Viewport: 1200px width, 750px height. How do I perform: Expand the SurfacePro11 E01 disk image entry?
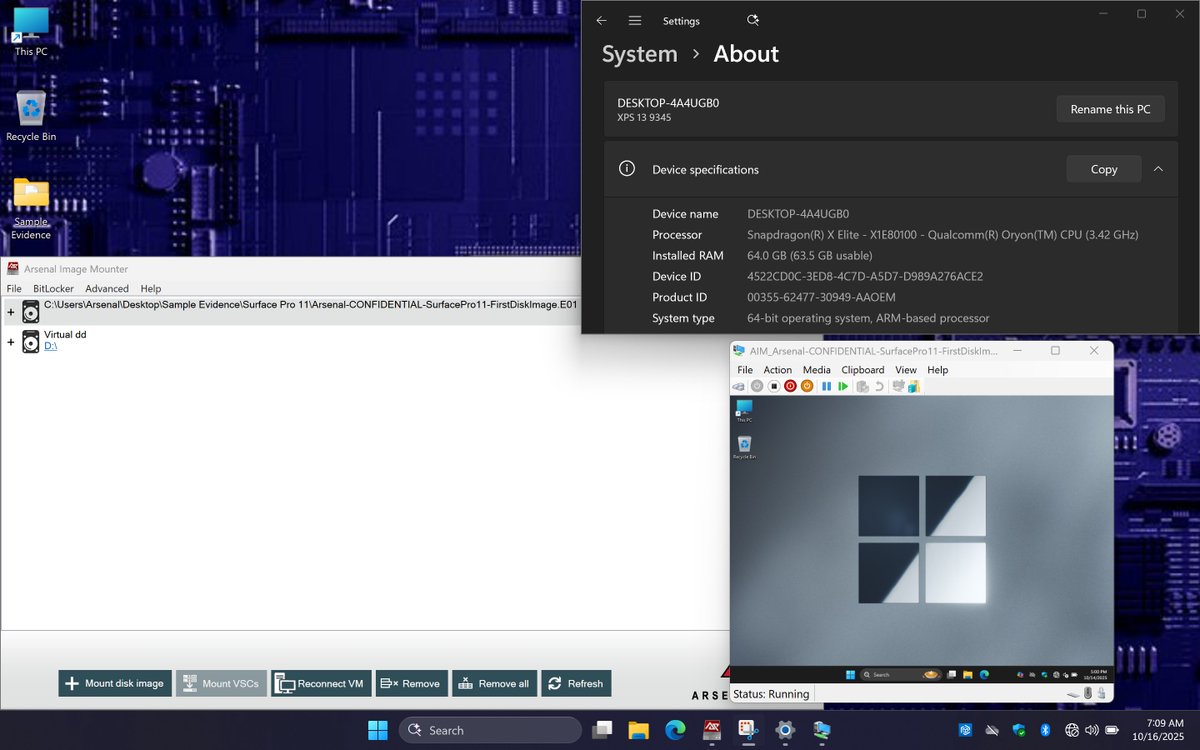tap(11, 312)
